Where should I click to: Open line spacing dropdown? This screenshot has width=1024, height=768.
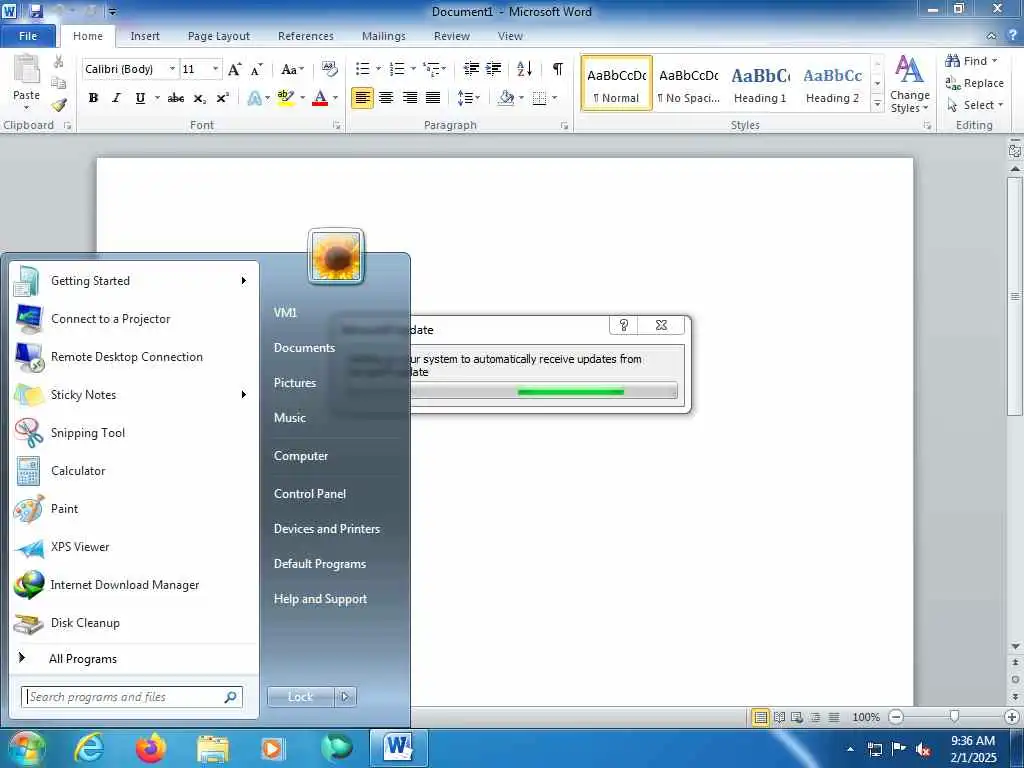468,98
